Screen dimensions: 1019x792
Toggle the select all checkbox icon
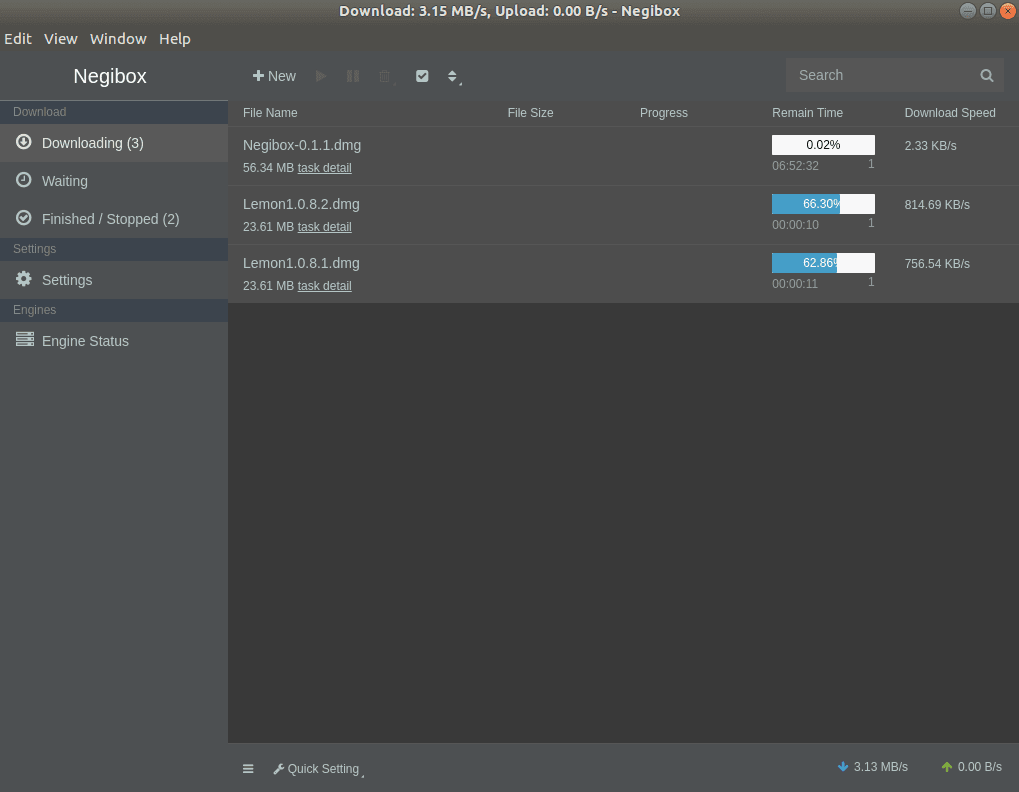coord(422,76)
